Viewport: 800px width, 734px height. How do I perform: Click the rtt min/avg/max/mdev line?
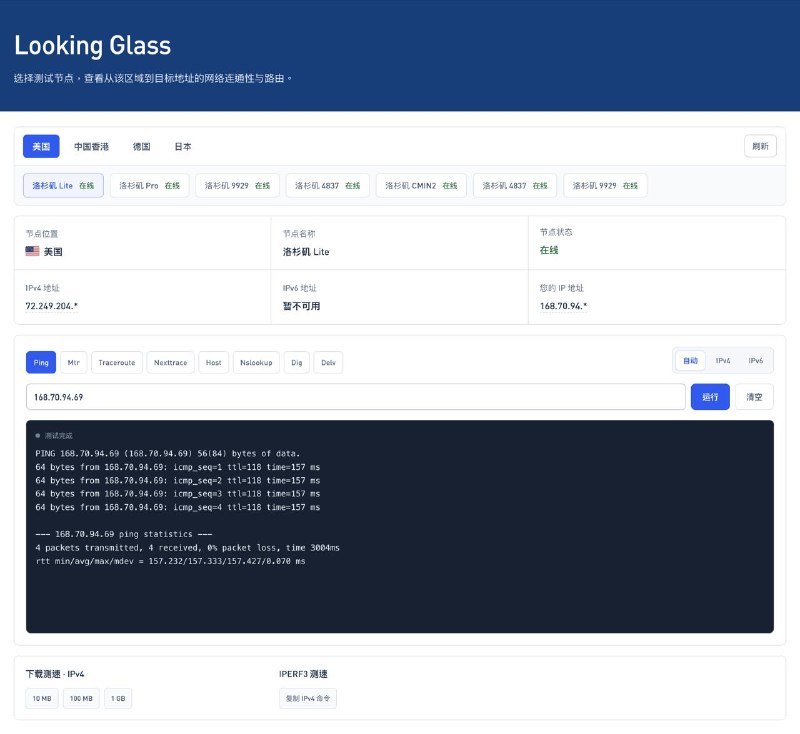click(170, 561)
